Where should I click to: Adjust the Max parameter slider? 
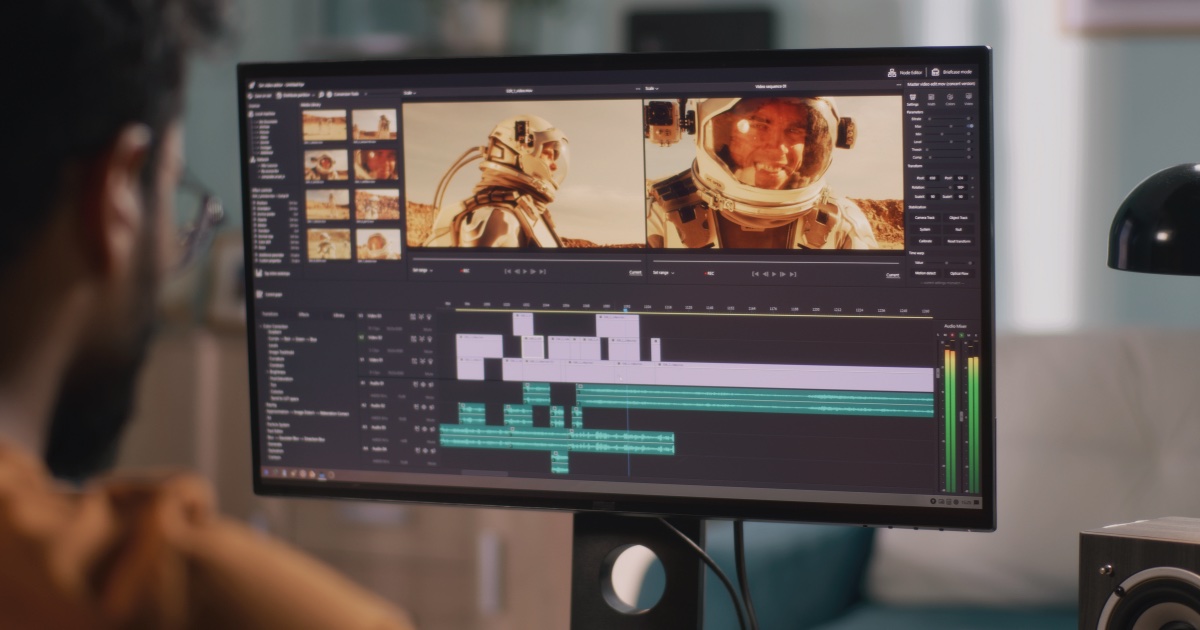[x=945, y=126]
